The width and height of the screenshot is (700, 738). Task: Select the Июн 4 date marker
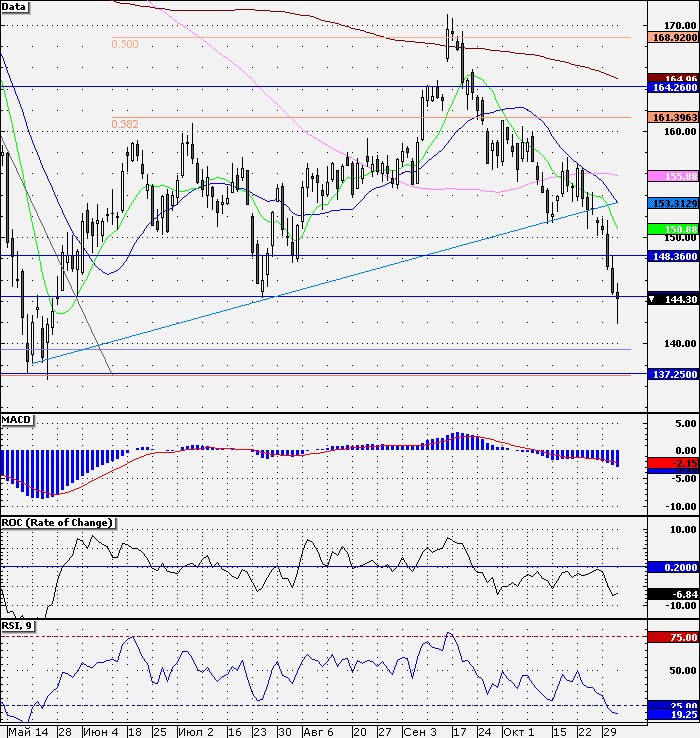(100, 732)
